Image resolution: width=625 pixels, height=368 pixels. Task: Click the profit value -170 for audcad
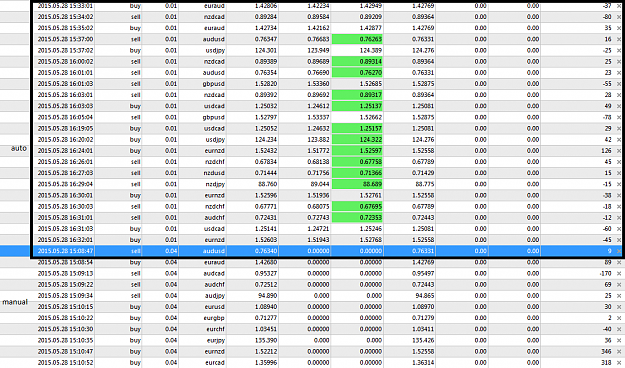[605, 274]
